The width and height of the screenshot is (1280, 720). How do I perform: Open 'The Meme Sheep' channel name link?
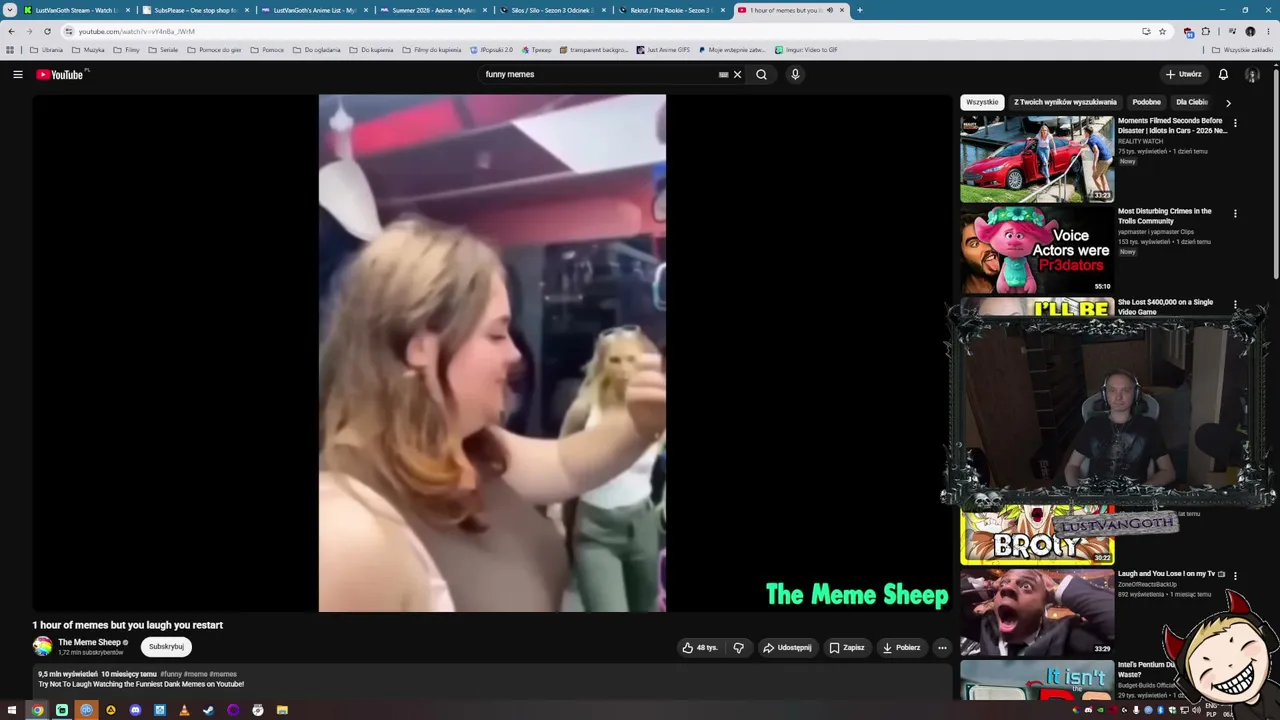(89, 642)
